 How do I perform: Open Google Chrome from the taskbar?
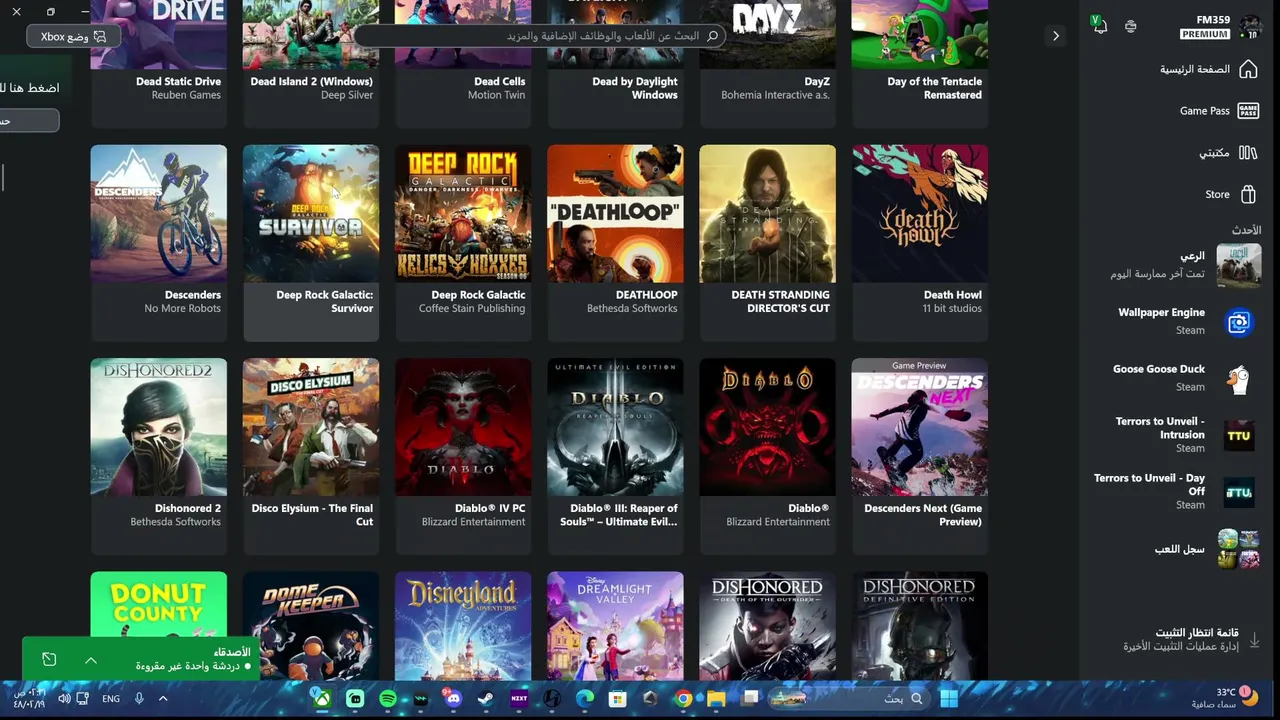tap(683, 699)
